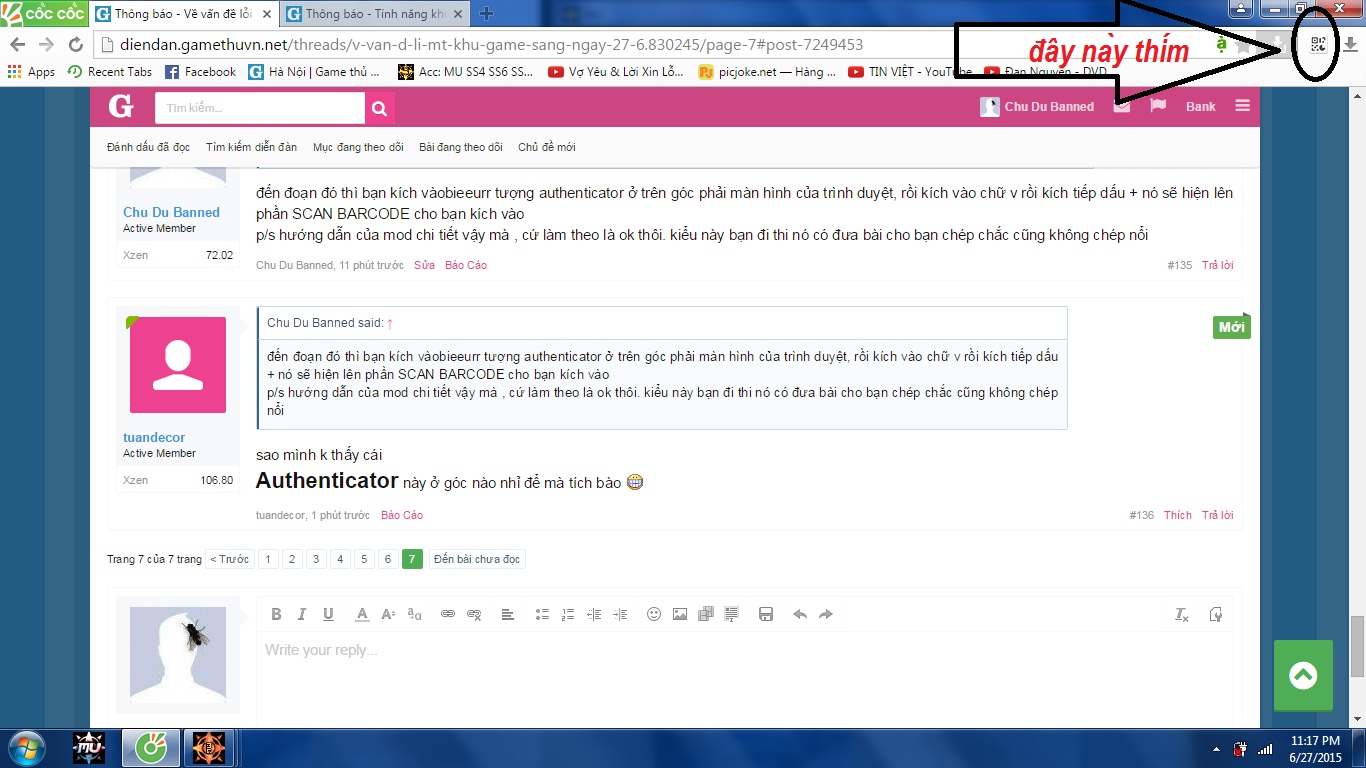Toggle the unordered bullet list

pyautogui.click(x=542, y=614)
